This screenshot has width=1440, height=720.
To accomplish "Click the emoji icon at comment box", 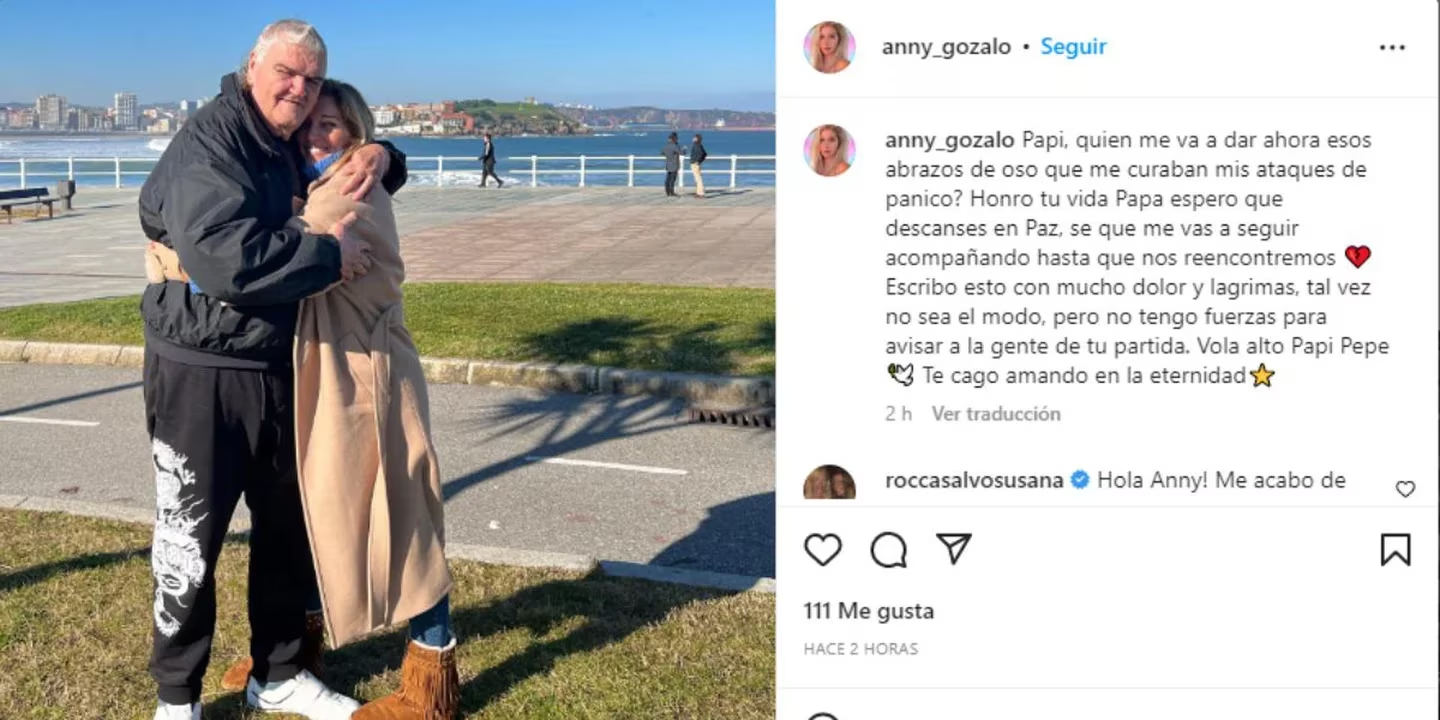I will click(x=822, y=716).
